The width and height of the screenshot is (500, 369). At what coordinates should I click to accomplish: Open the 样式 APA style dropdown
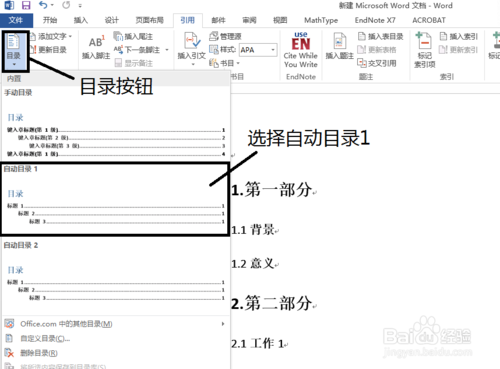[x=273, y=50]
